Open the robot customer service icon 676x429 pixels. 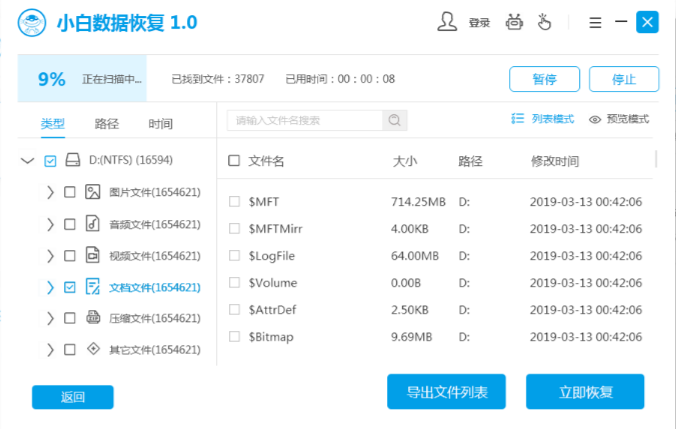coord(514,21)
